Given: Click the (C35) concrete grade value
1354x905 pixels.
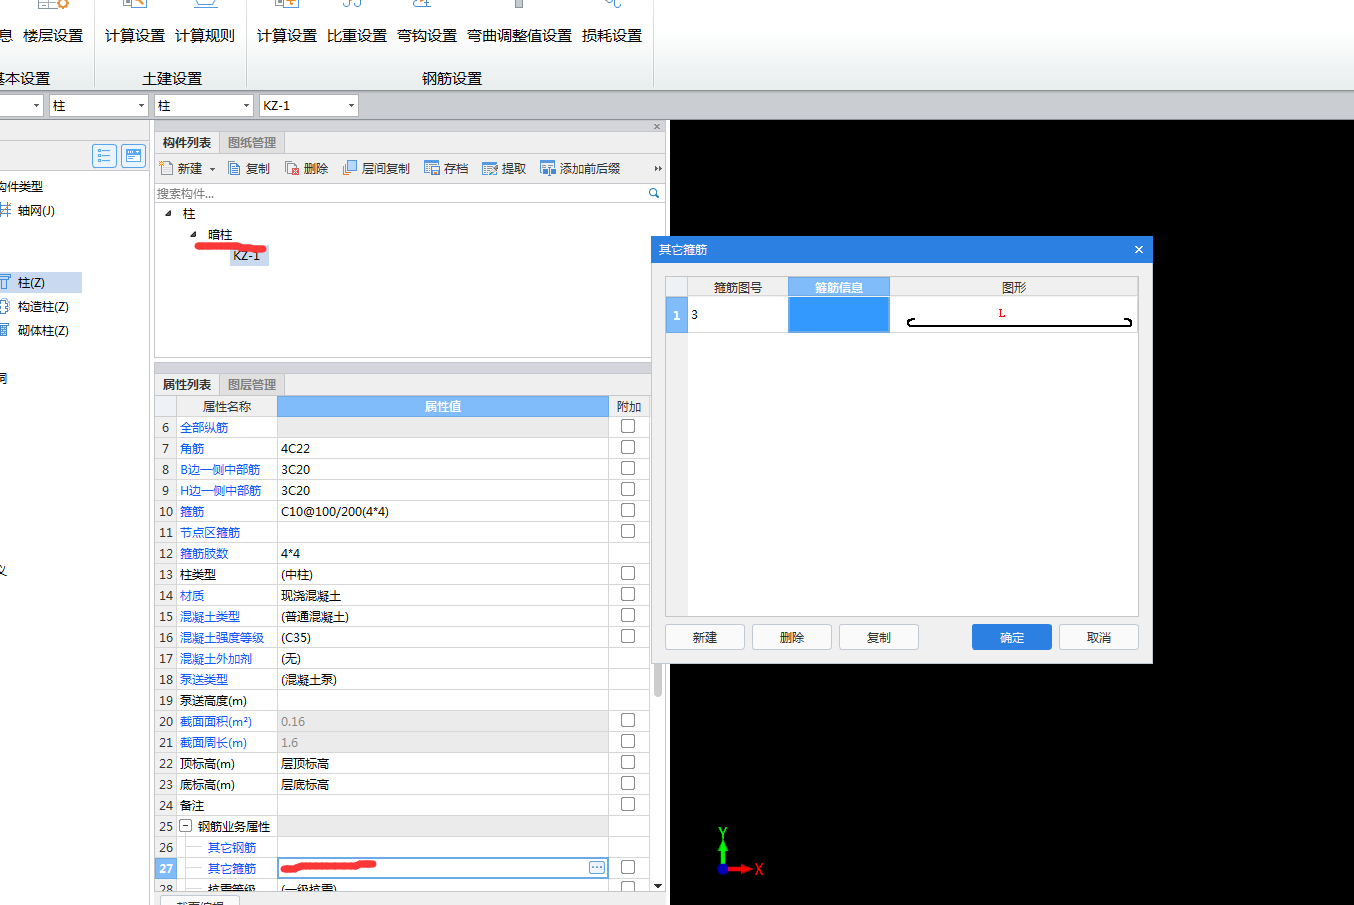Looking at the screenshot, I should click(296, 637).
